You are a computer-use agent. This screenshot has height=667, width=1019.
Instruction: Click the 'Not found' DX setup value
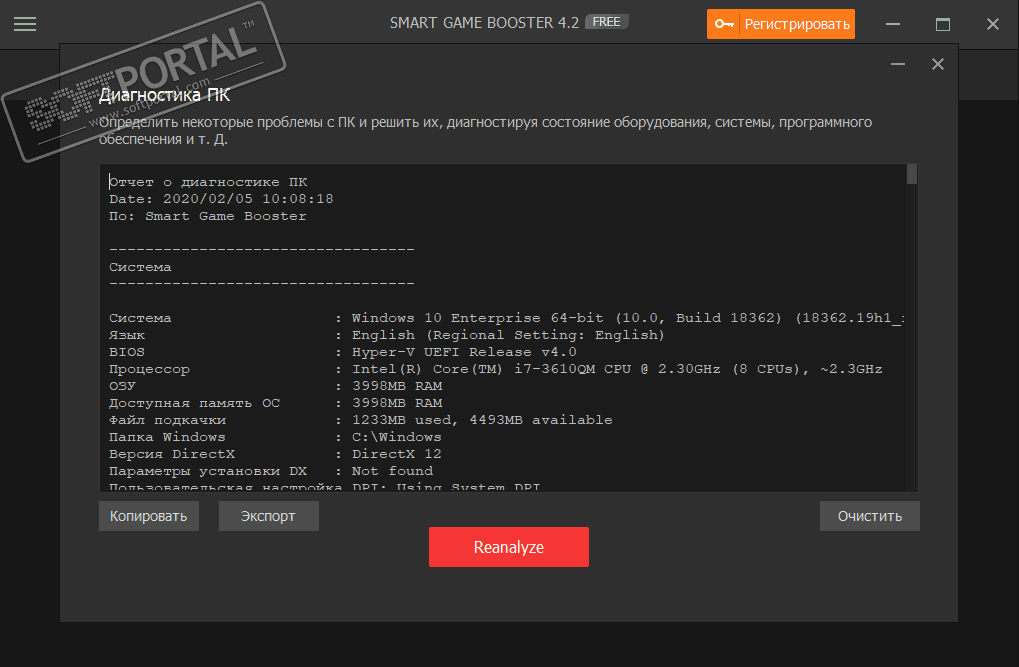coord(392,471)
